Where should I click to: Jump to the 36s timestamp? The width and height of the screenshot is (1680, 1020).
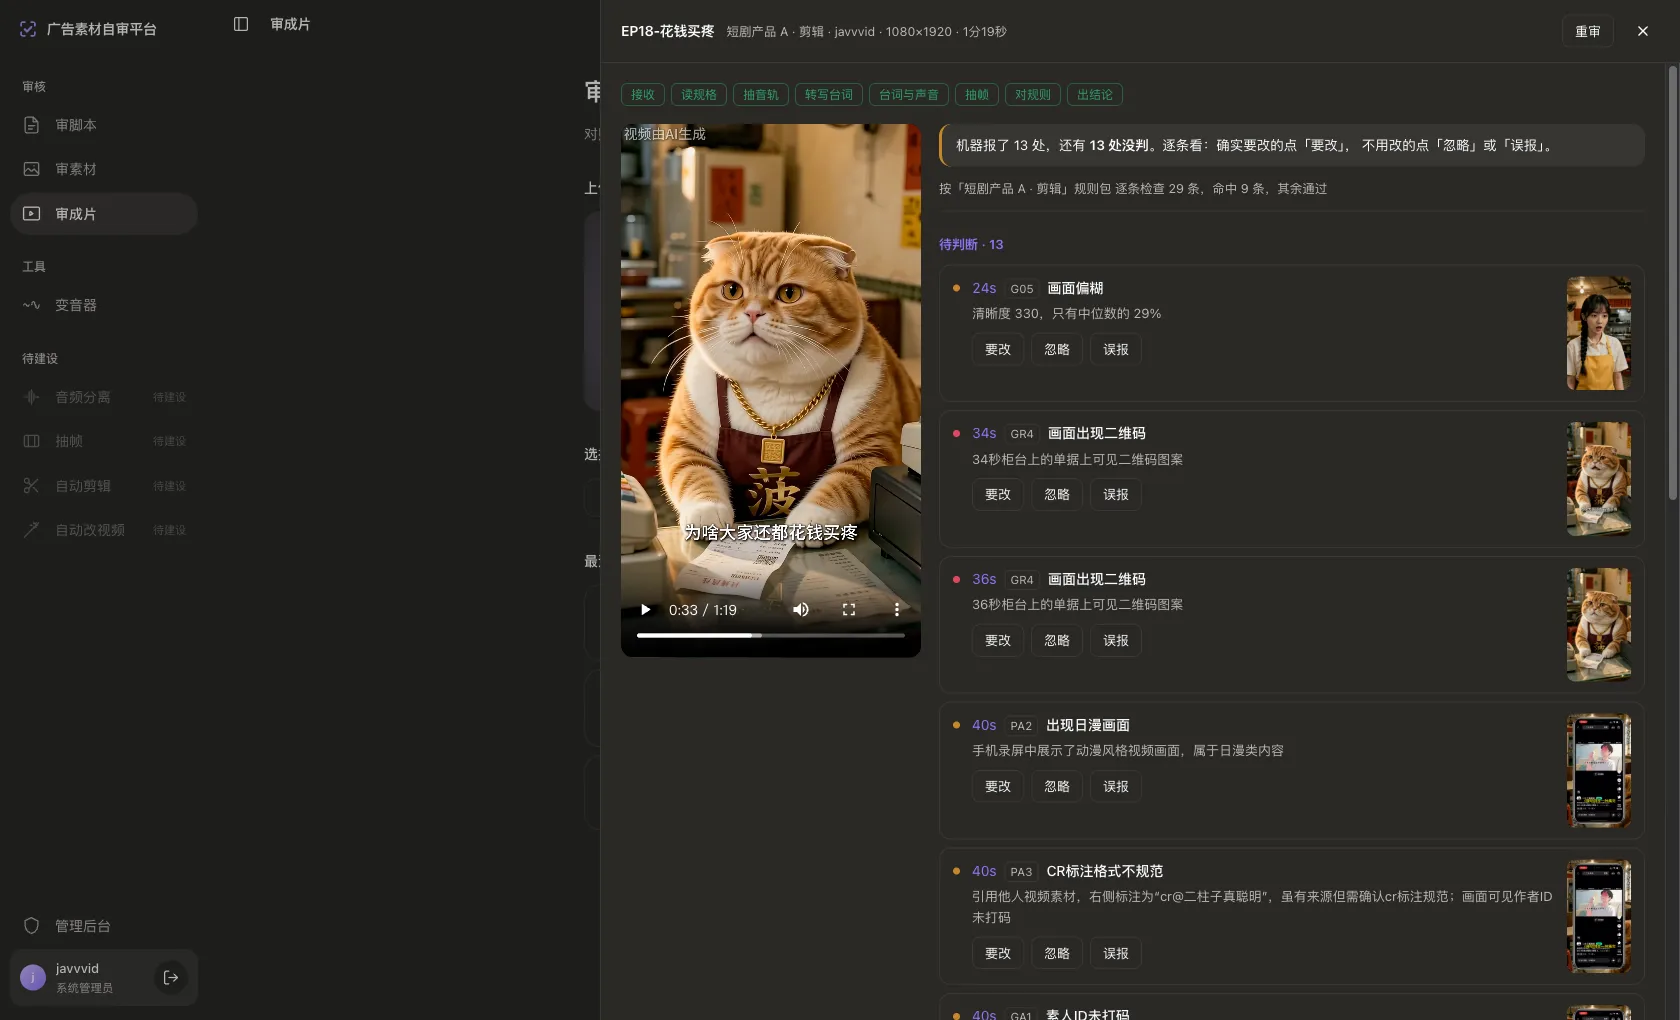point(984,579)
